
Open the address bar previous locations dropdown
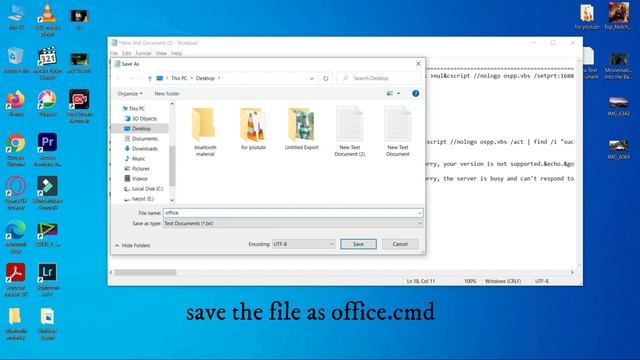click(311, 78)
